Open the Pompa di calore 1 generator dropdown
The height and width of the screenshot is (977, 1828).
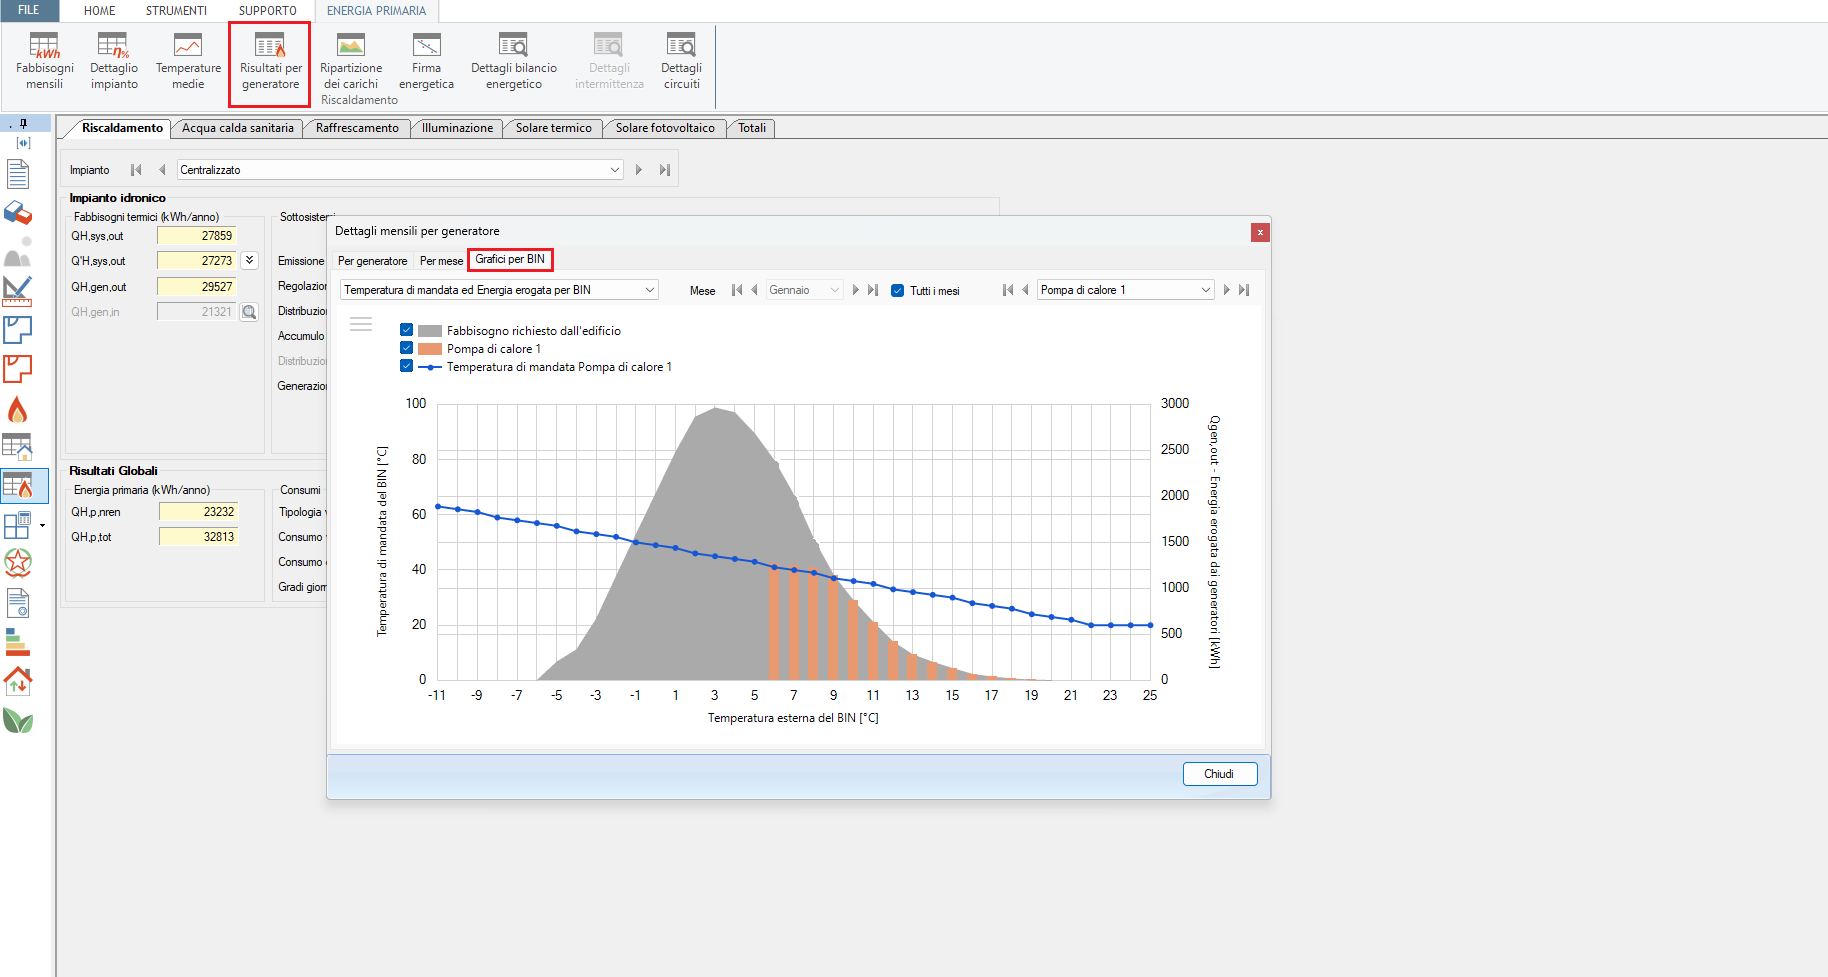(x=1126, y=290)
